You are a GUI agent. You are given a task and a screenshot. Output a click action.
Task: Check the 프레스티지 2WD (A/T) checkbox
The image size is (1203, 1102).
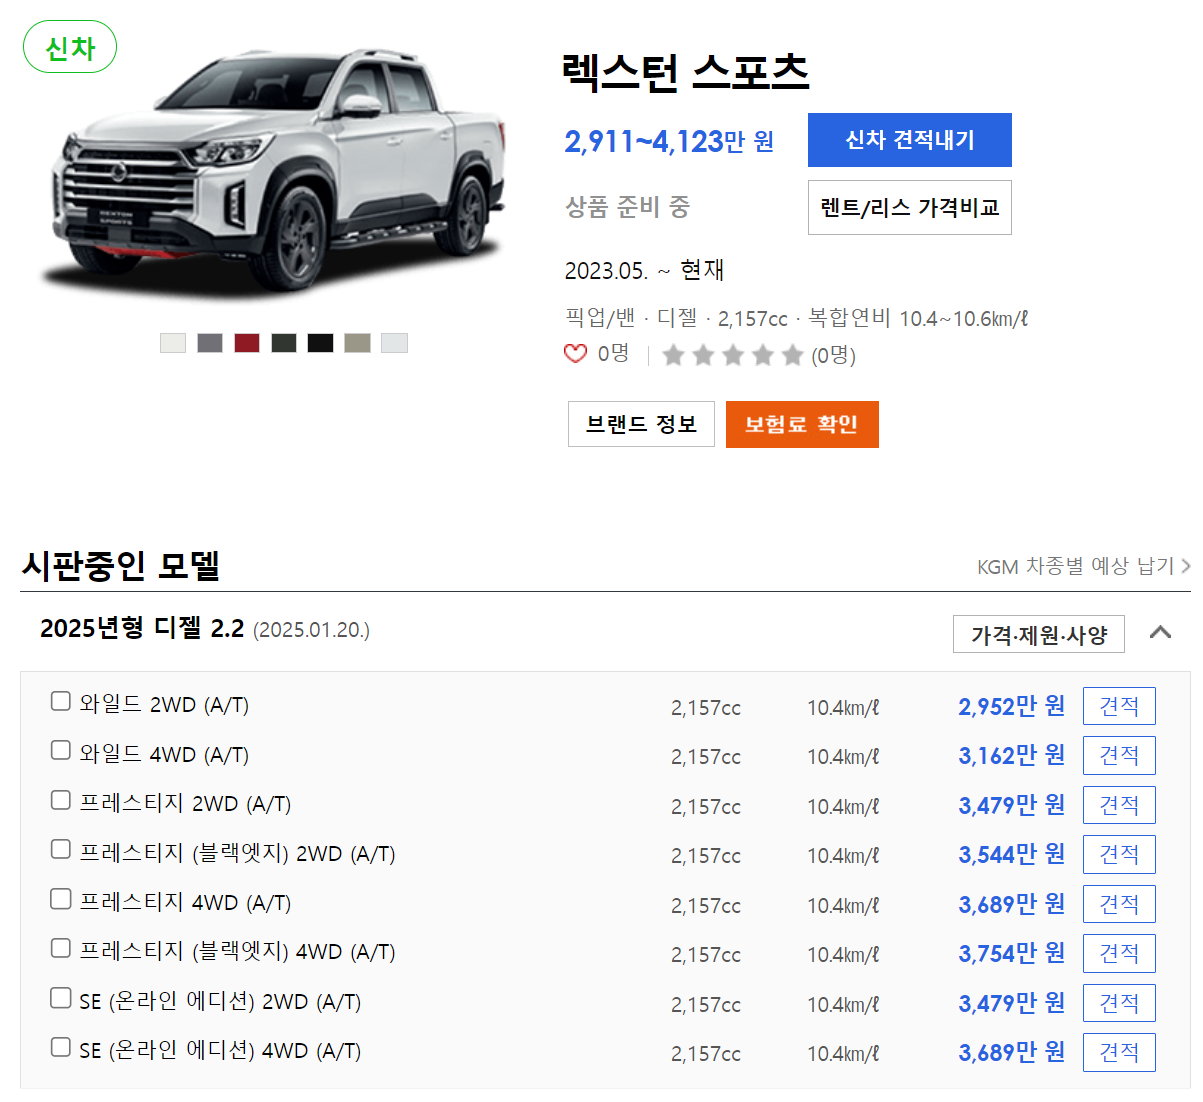pyautogui.click(x=61, y=800)
